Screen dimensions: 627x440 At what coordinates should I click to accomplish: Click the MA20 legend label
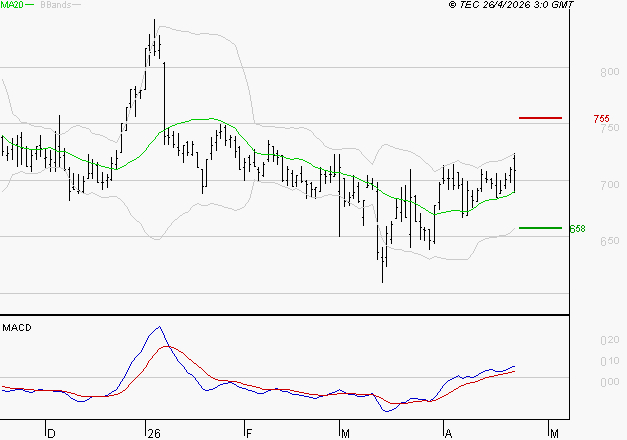[x=12, y=4]
